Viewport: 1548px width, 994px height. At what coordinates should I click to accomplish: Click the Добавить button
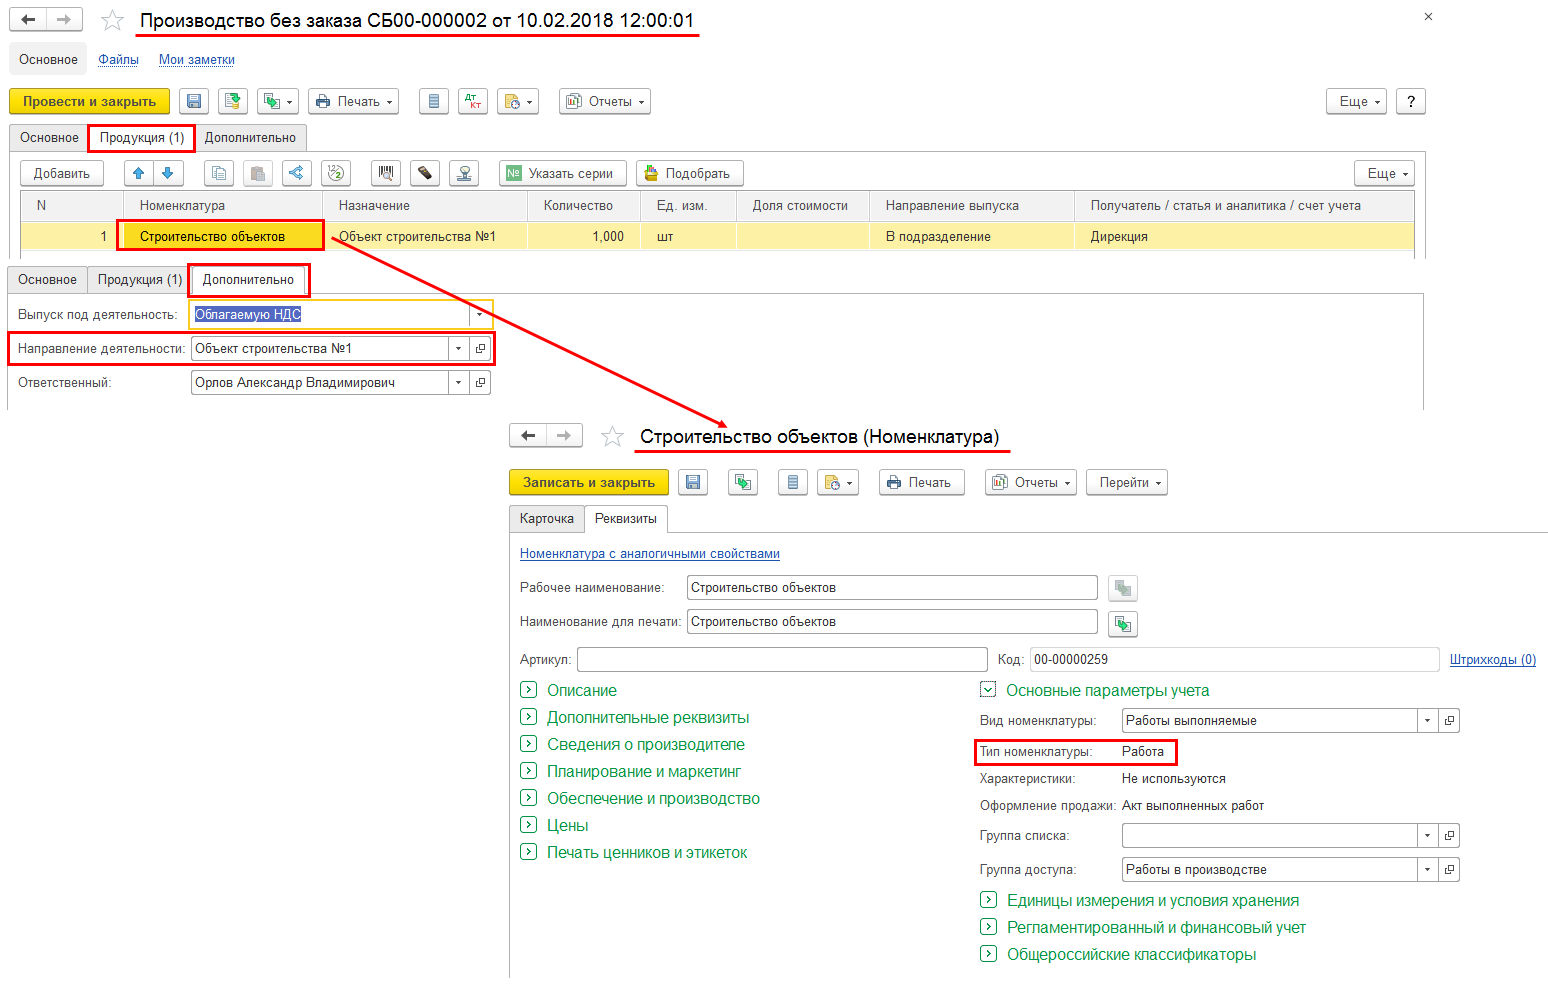pyautogui.click(x=62, y=173)
